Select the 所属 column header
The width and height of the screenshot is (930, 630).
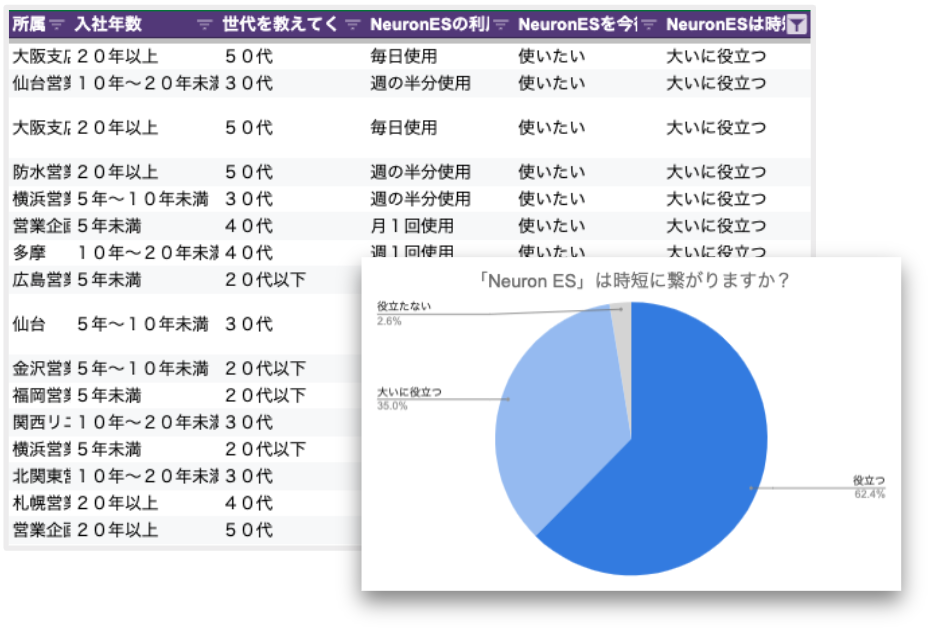coord(29,24)
